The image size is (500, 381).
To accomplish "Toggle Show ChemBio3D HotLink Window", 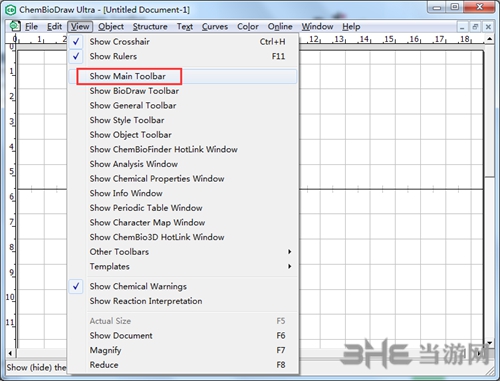I will pyautogui.click(x=183, y=238).
